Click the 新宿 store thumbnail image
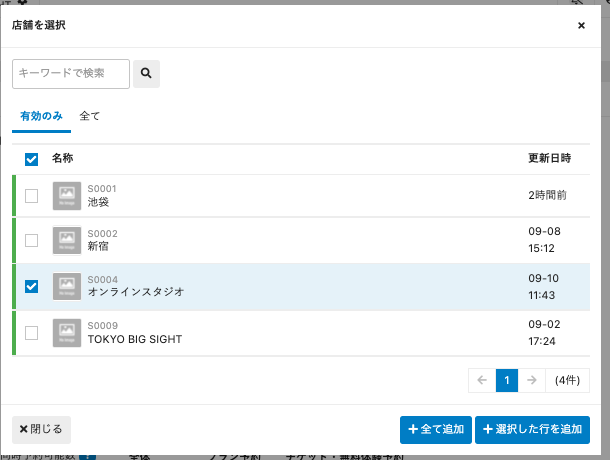 [67, 240]
